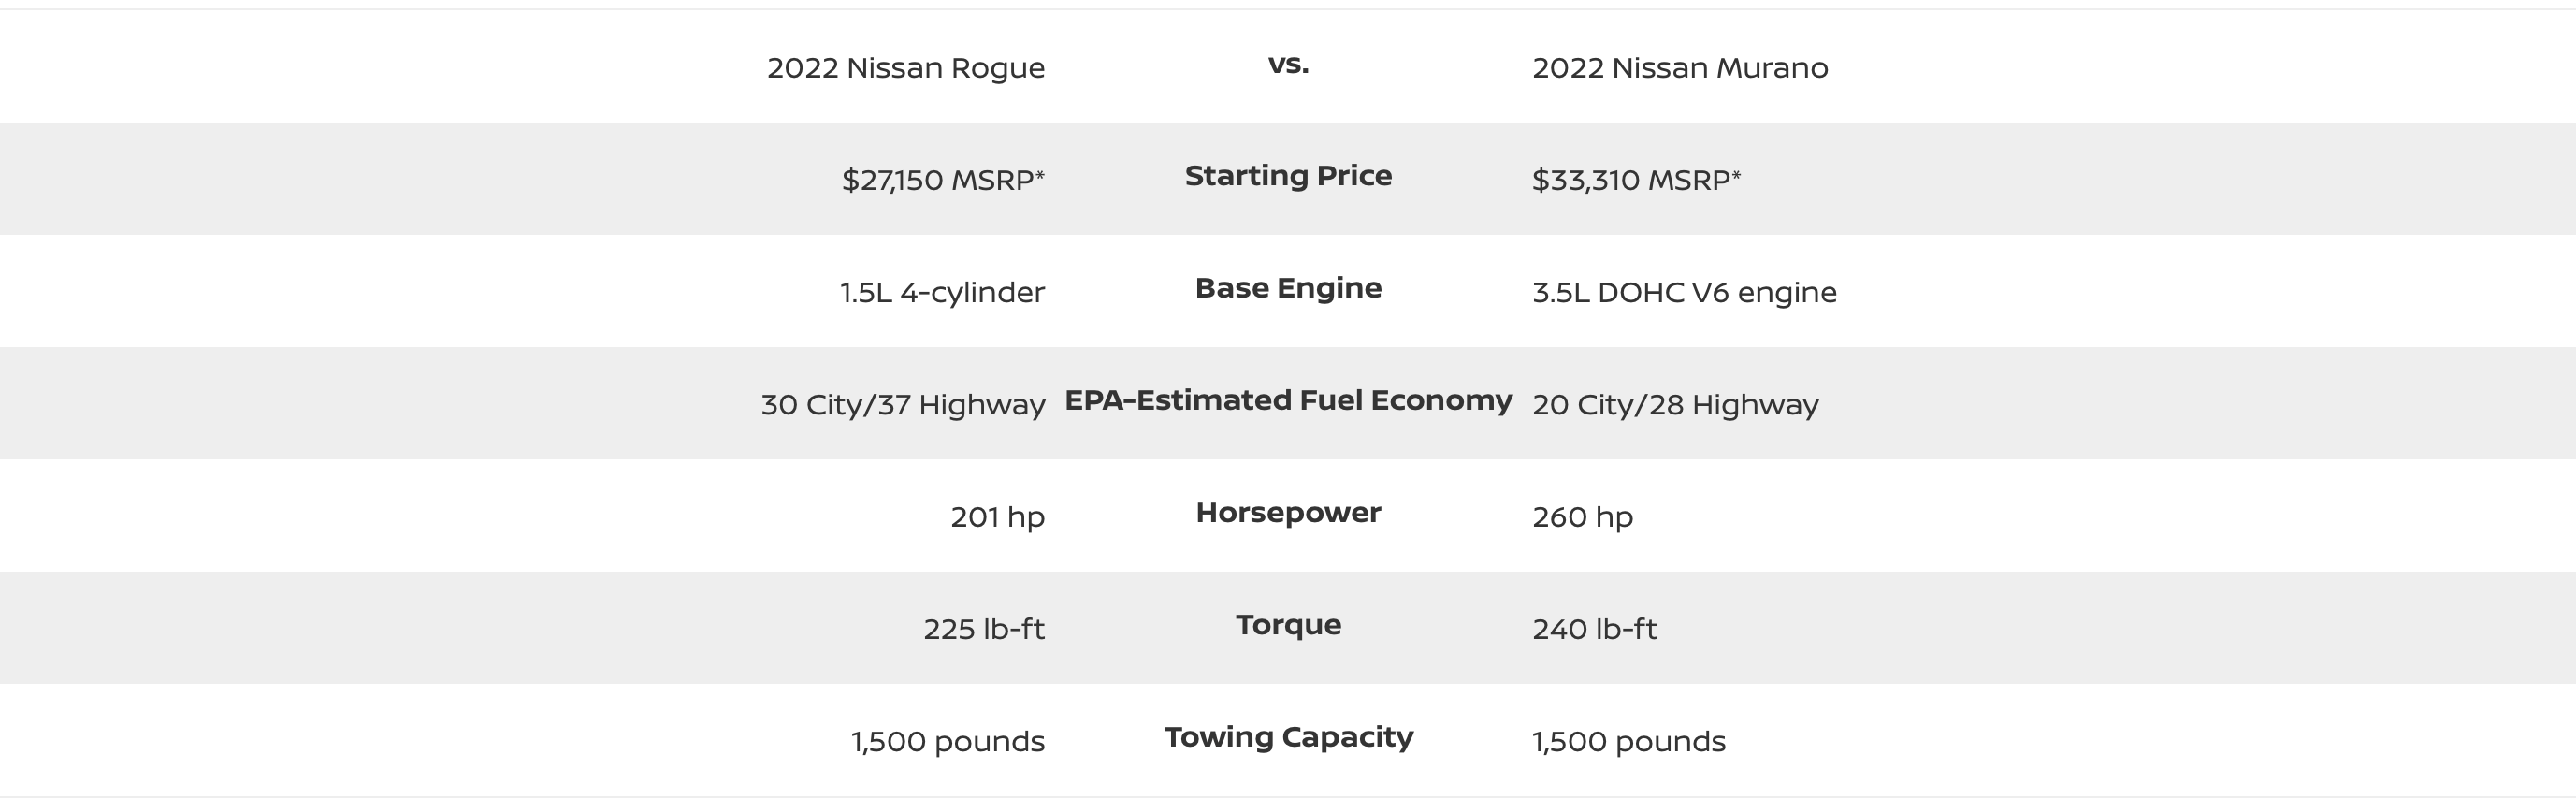The image size is (2576, 799).
Task: Click the 2022 Nissan Rogue heading
Action: tap(906, 68)
